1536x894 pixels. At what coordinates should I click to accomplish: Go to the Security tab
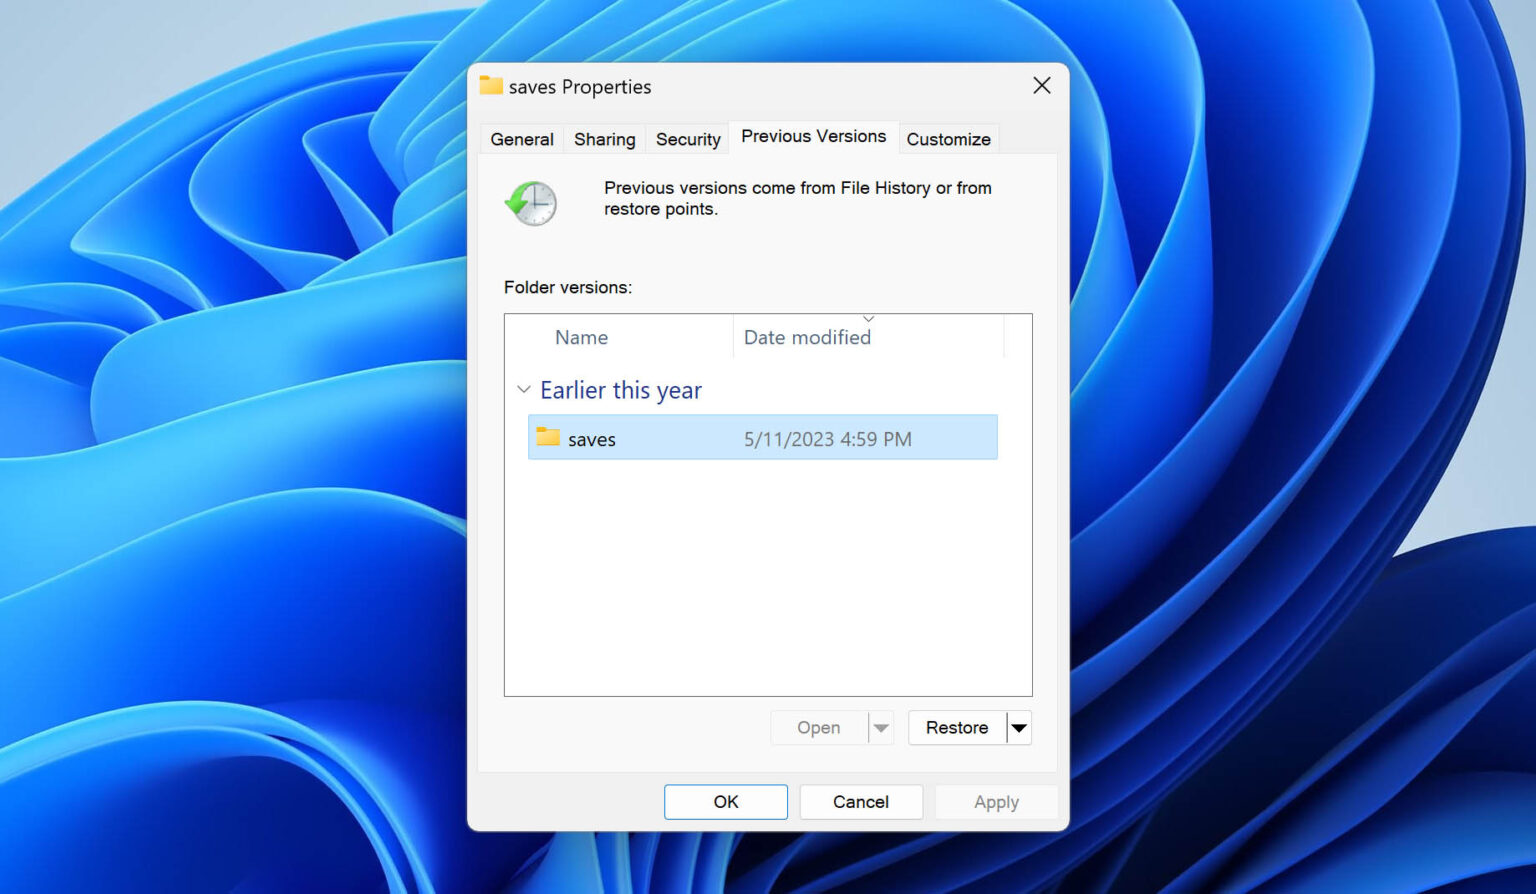(x=687, y=139)
